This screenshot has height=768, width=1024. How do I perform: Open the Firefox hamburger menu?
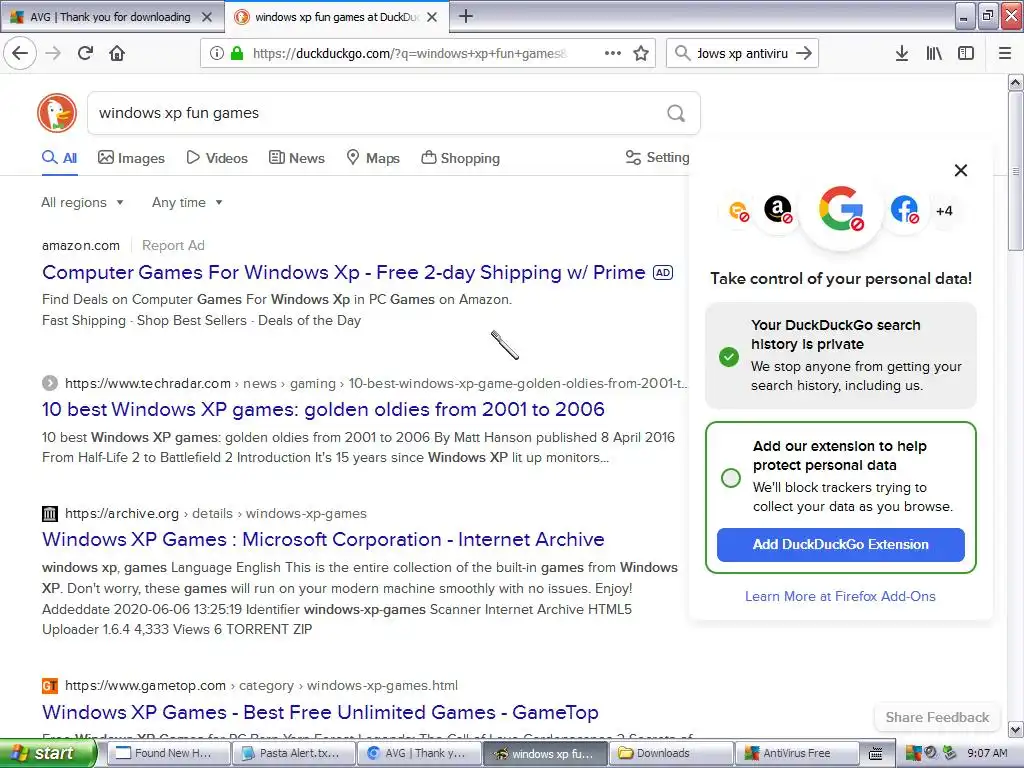coord(1005,53)
